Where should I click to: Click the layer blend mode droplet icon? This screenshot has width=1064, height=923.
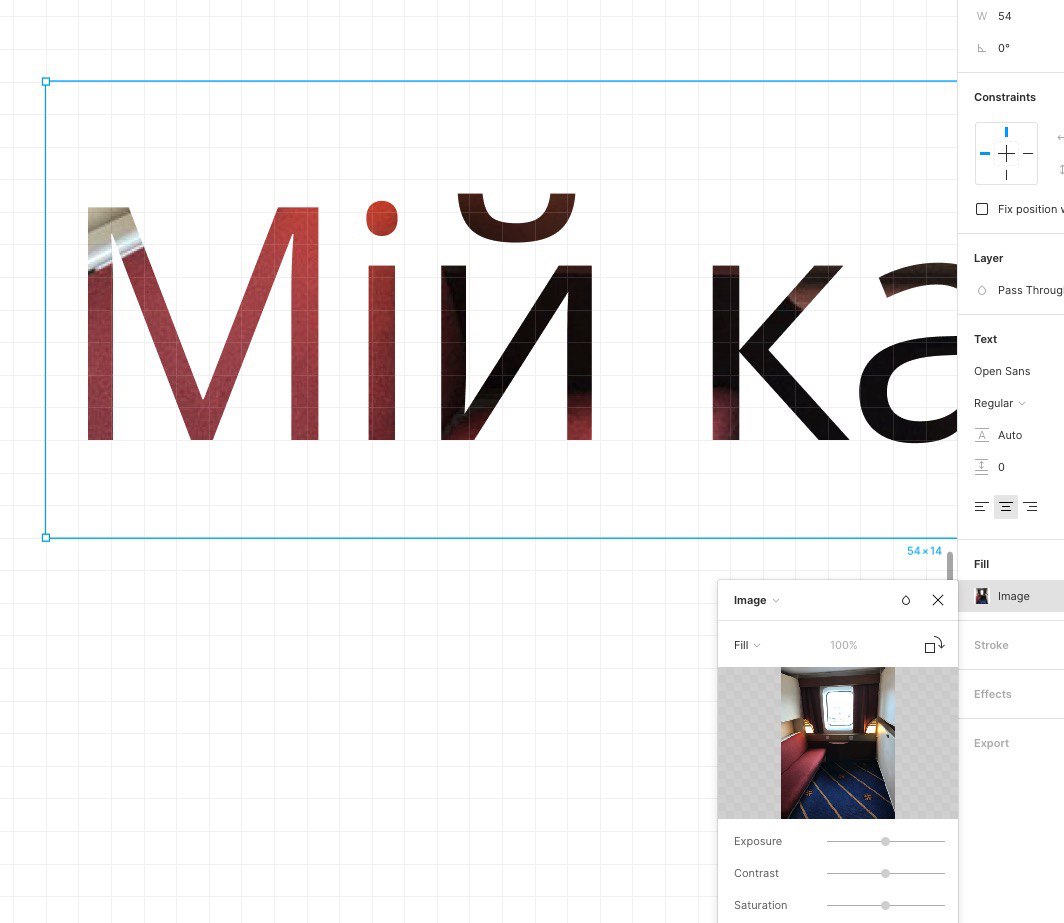[x=982, y=290]
